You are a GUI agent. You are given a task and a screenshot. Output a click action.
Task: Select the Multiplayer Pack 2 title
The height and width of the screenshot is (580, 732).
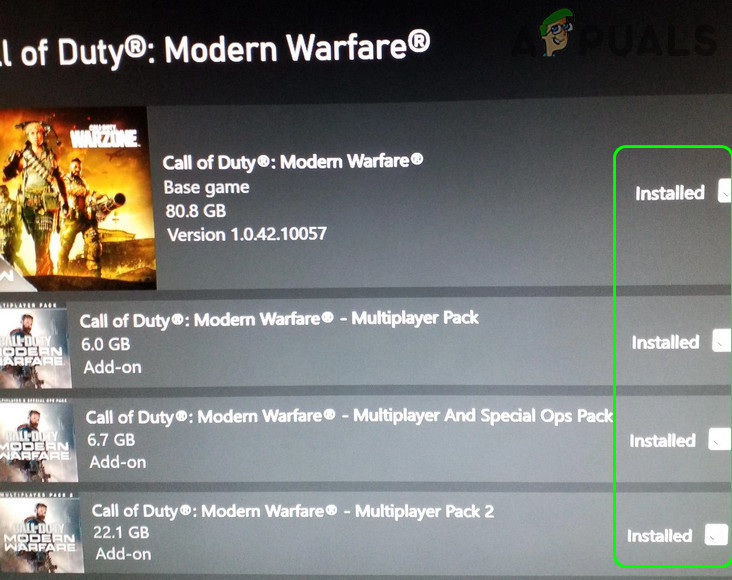293,511
